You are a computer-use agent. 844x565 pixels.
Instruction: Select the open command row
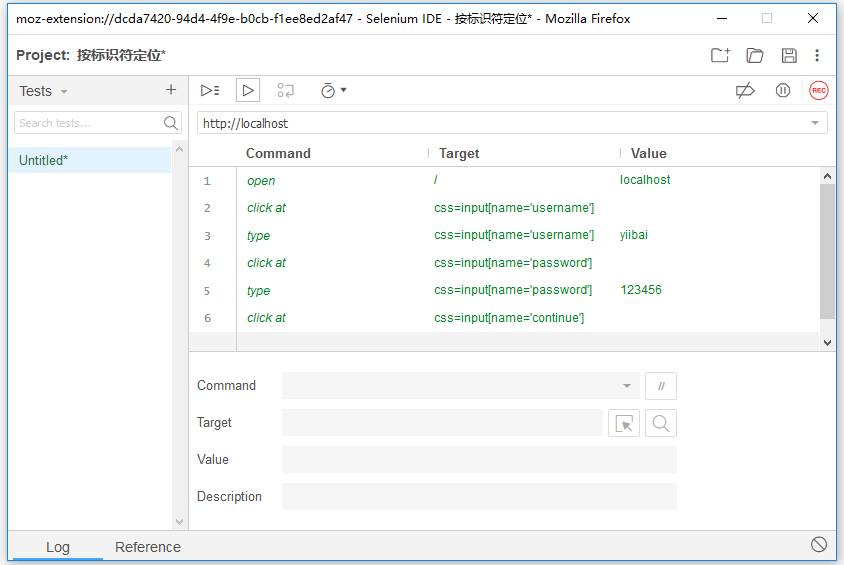point(504,181)
